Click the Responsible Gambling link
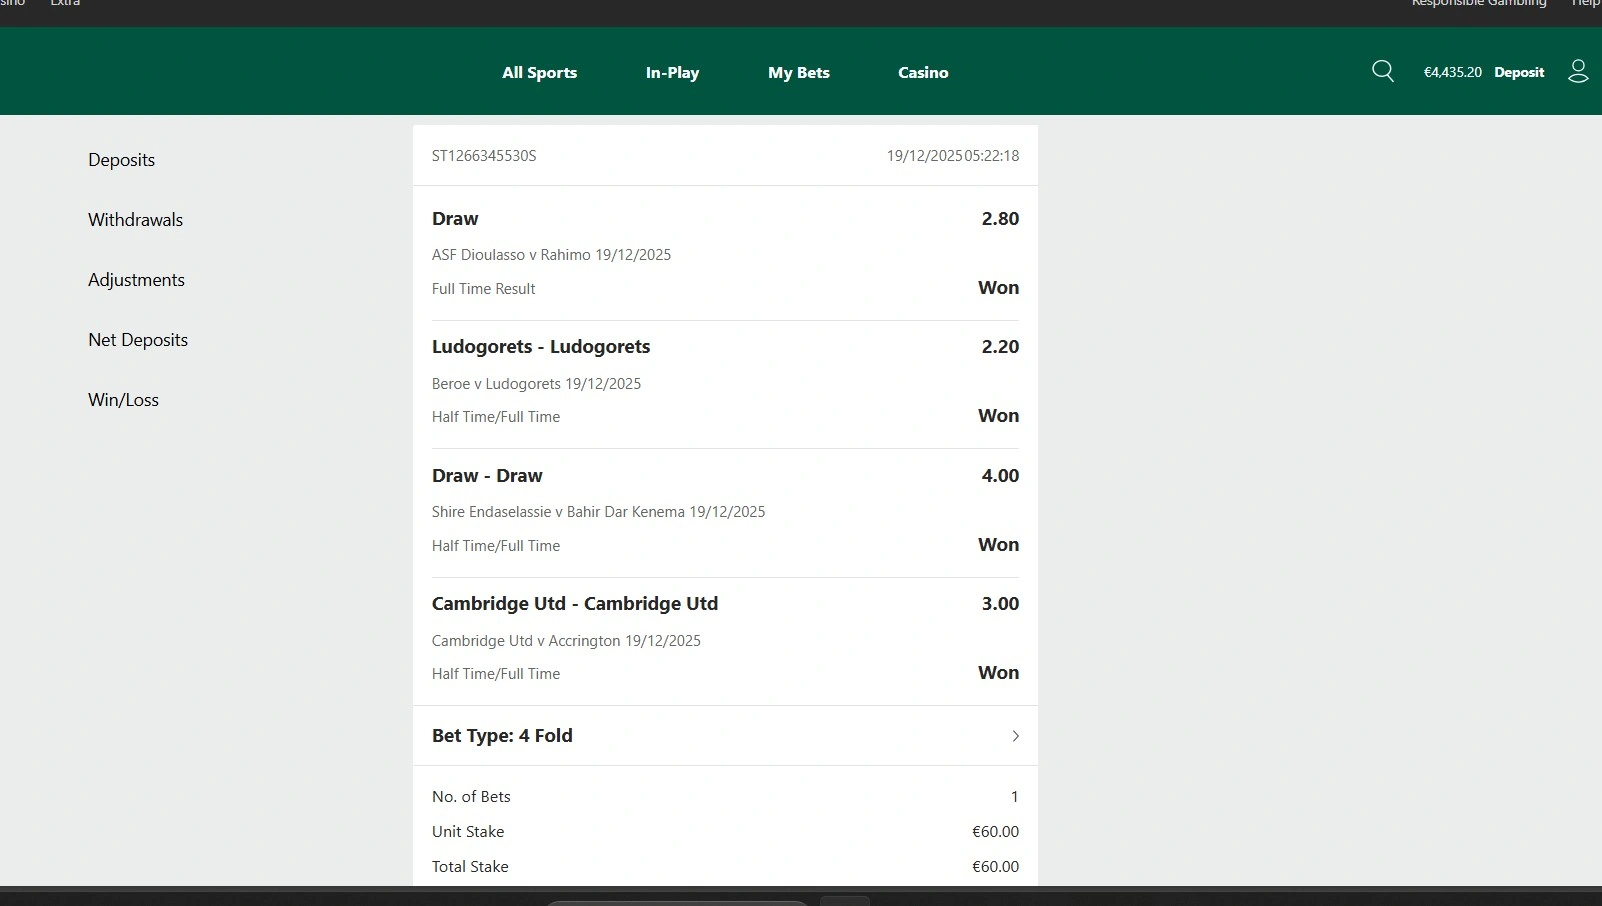Viewport: 1602px width, 906px height. (1478, 4)
